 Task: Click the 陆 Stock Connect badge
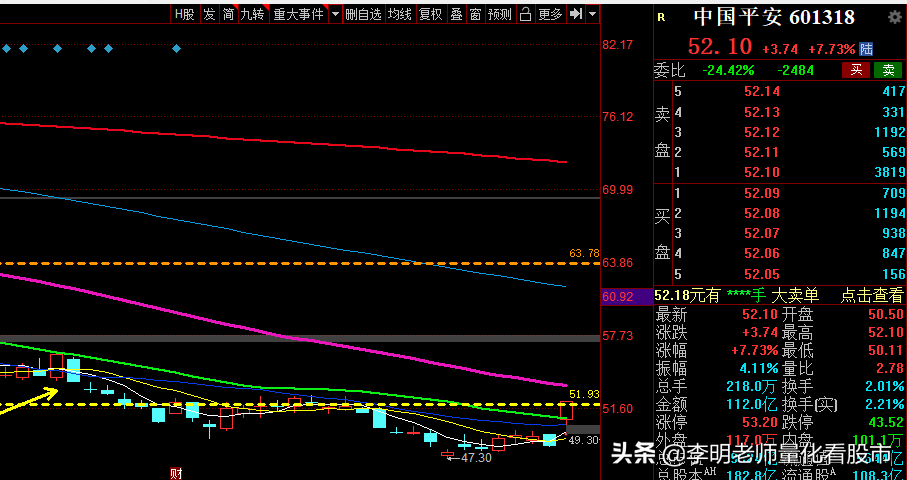(x=867, y=49)
